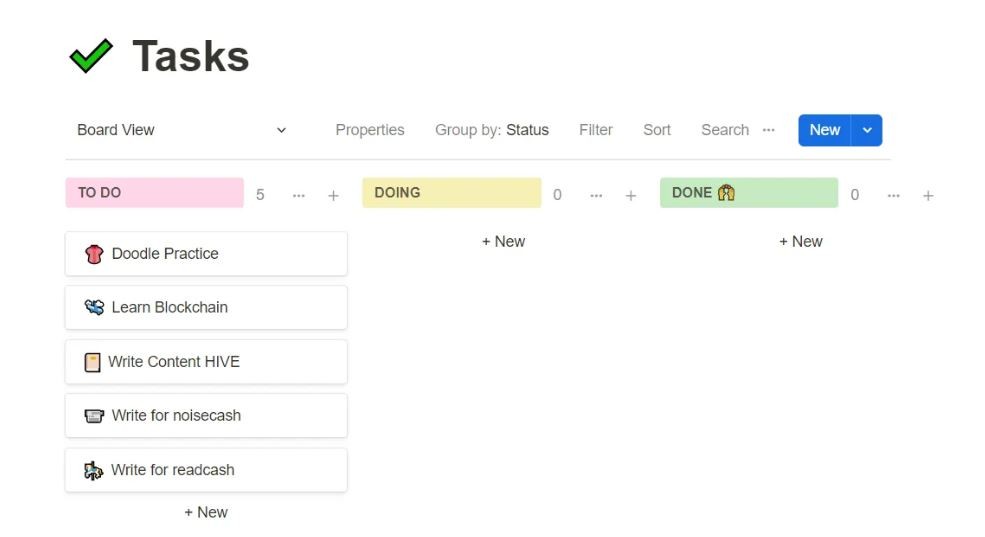Open the Sort menu
Viewport: 985px width, 537px height.
click(657, 130)
